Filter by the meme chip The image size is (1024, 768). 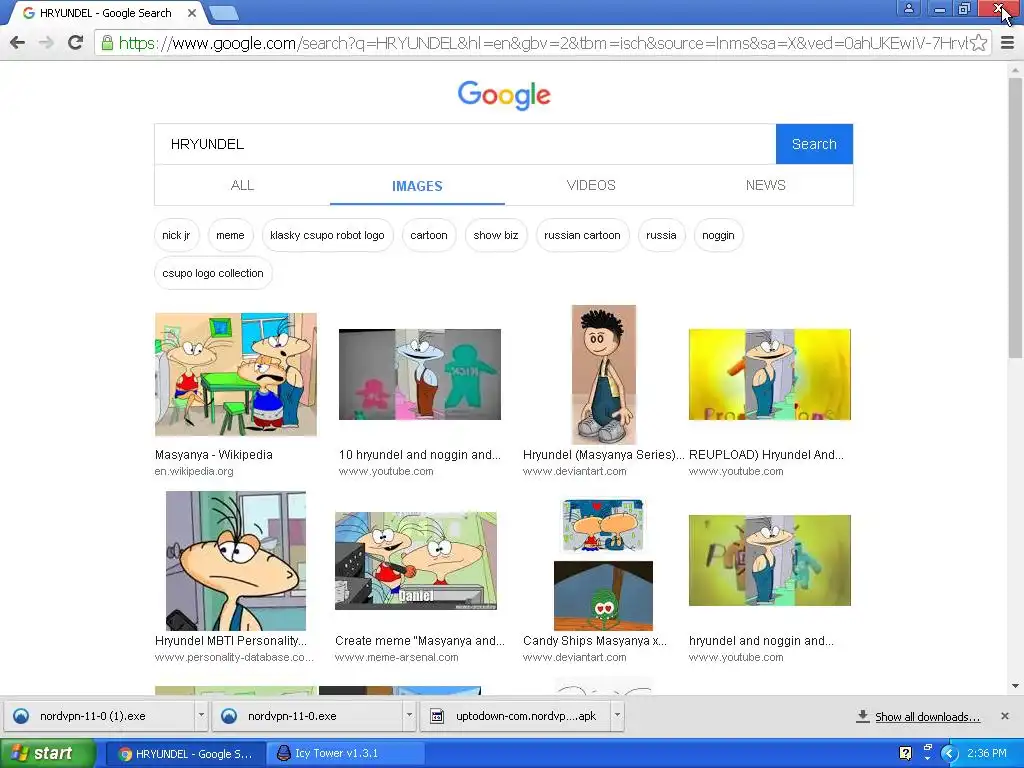(230, 235)
